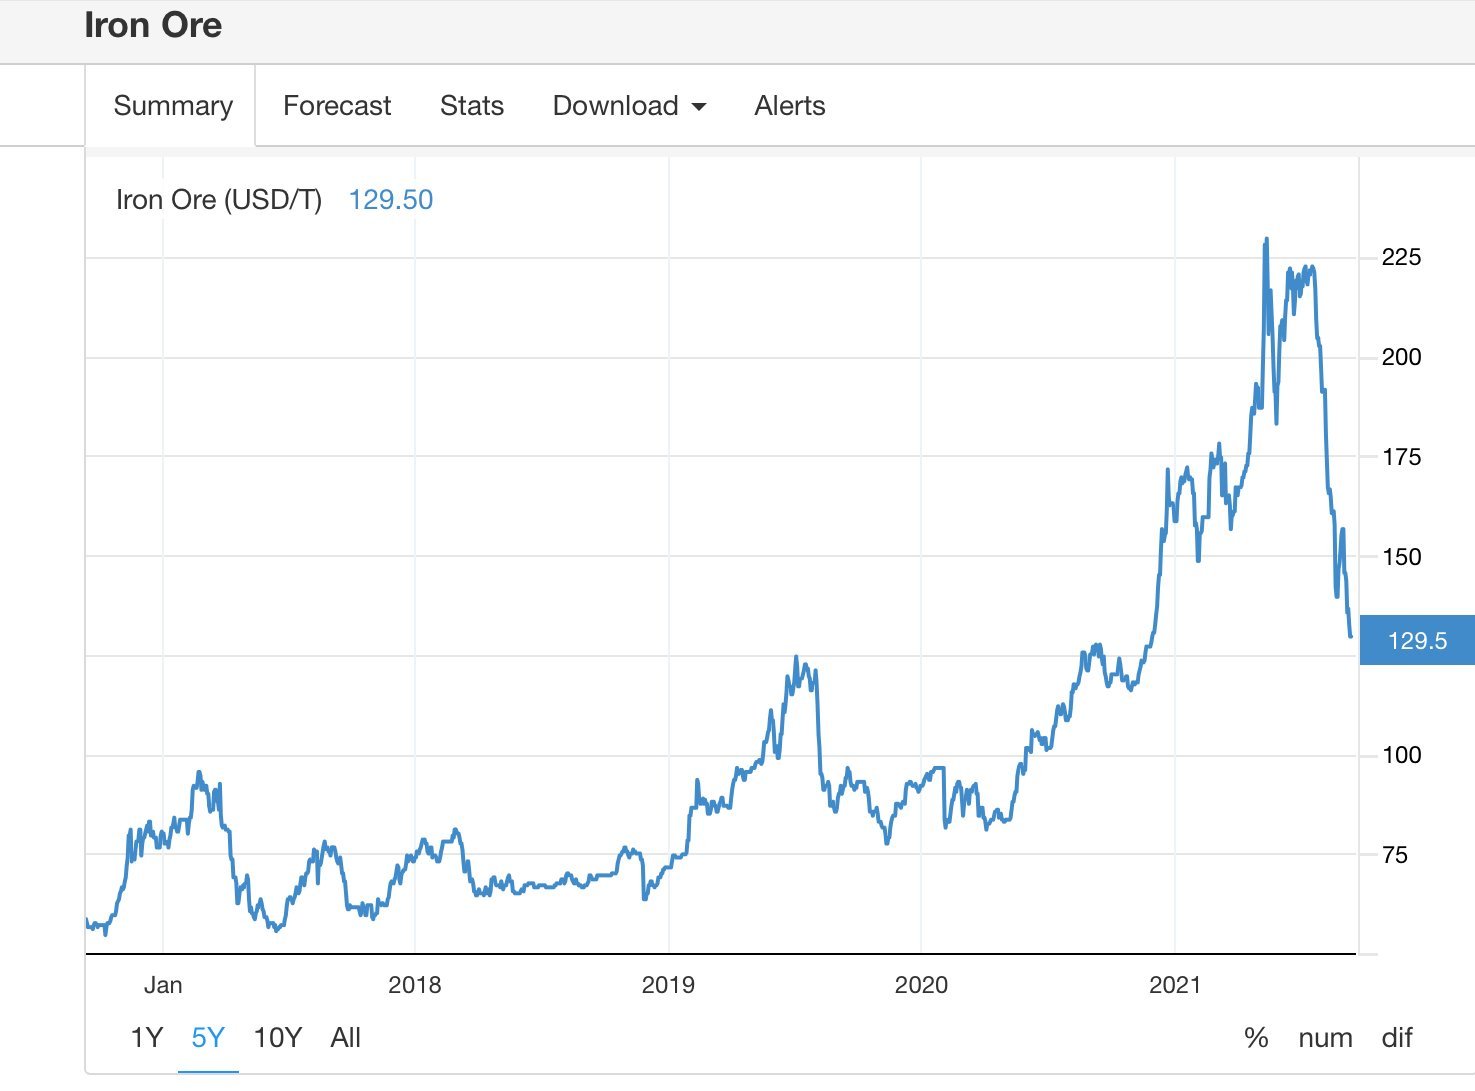Select the 5Y time range
This screenshot has height=1091, width=1475.
click(x=208, y=1038)
